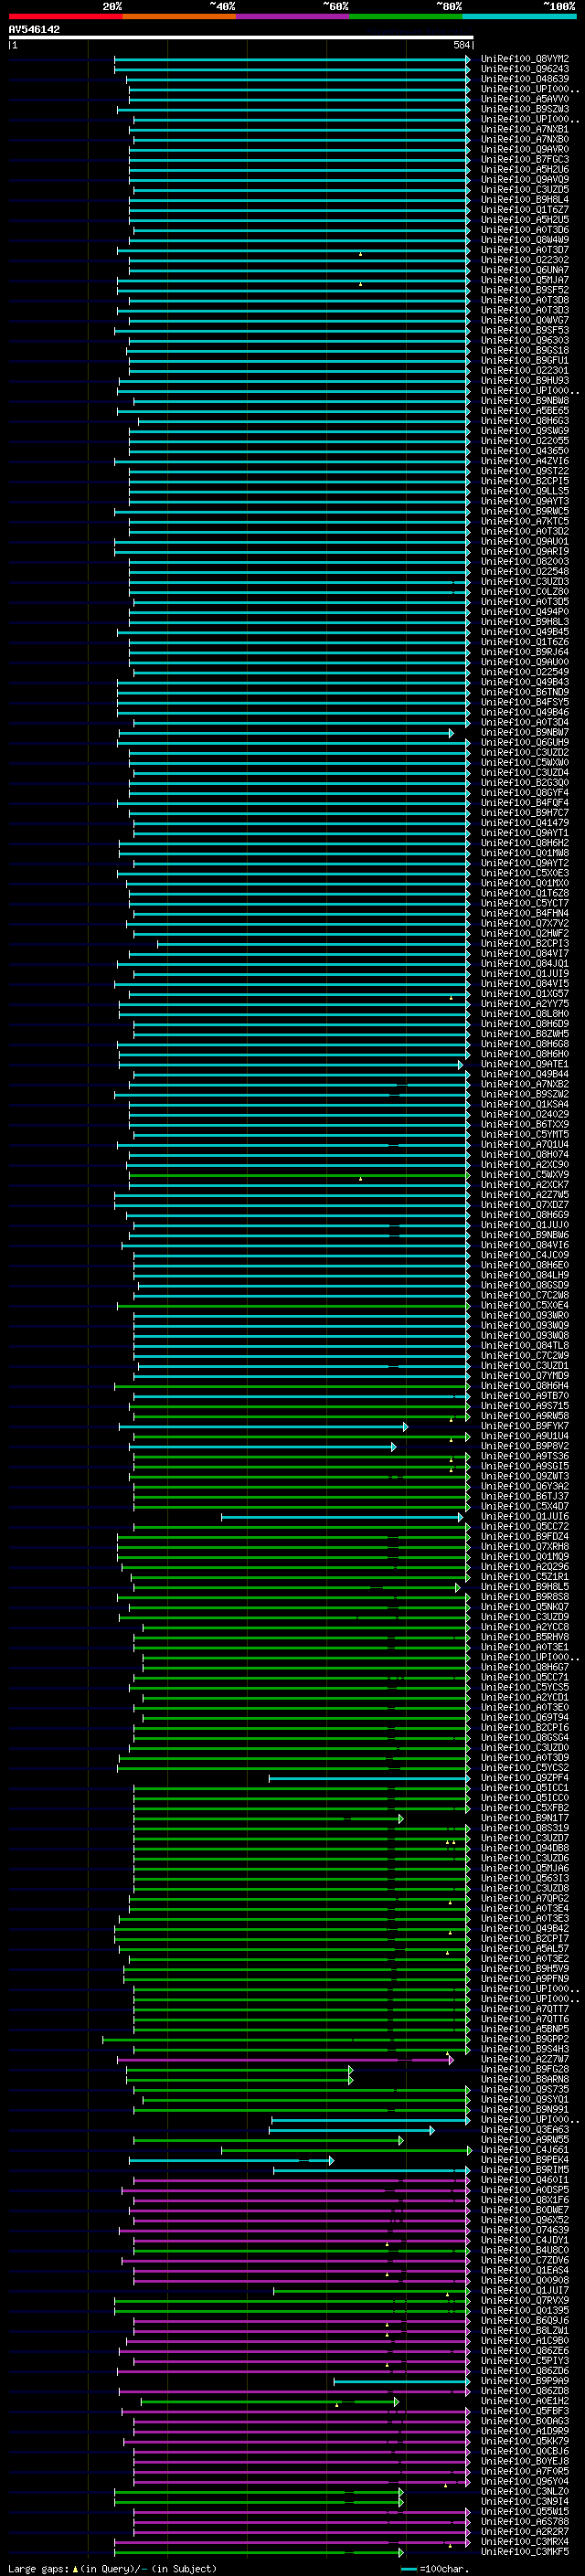Click the green ~80% identity legend segment
585x2576 pixels.
click(x=406, y=16)
